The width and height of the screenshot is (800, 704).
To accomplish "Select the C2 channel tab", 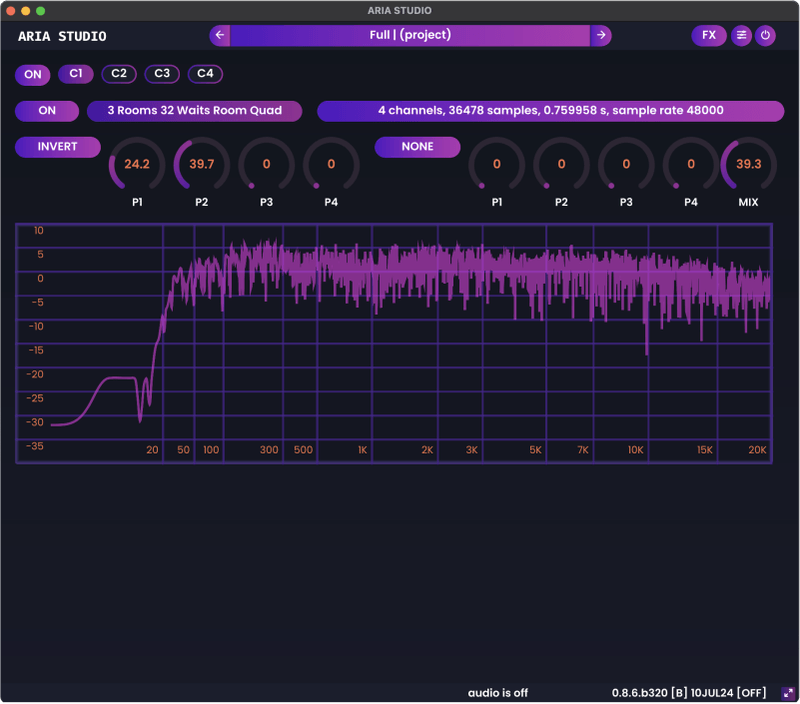I will pyautogui.click(x=119, y=73).
